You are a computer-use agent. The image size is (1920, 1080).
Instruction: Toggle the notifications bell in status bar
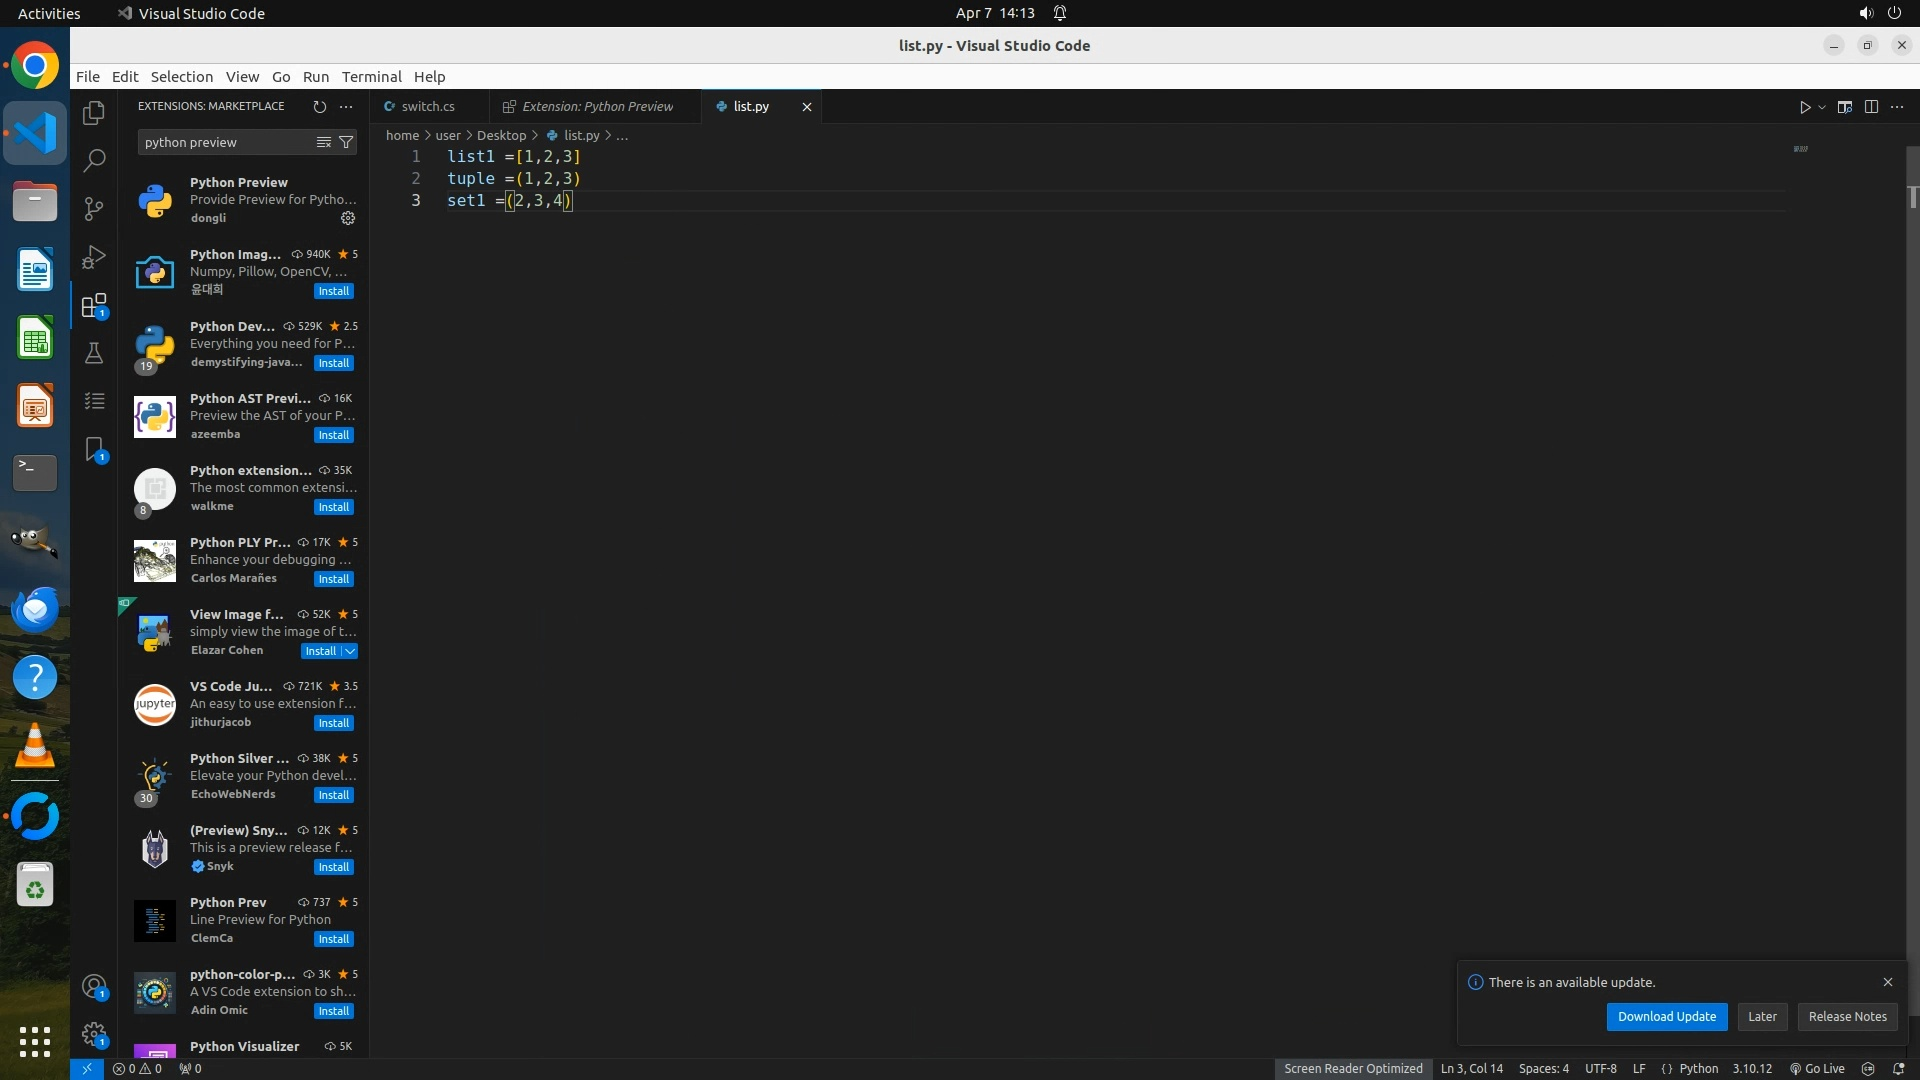(x=1898, y=1068)
